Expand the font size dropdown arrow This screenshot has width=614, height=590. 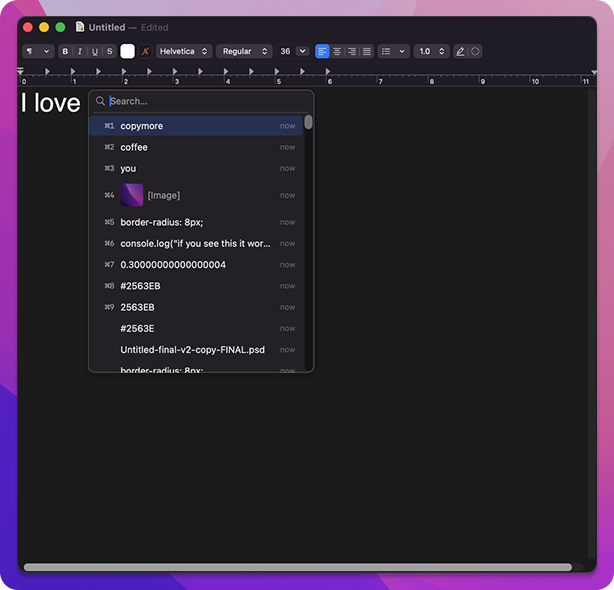pyautogui.click(x=303, y=51)
